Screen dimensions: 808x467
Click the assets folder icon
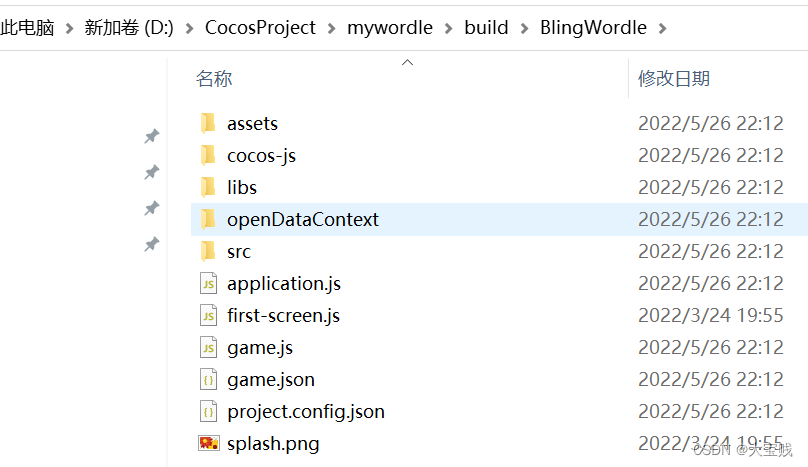[x=208, y=123]
